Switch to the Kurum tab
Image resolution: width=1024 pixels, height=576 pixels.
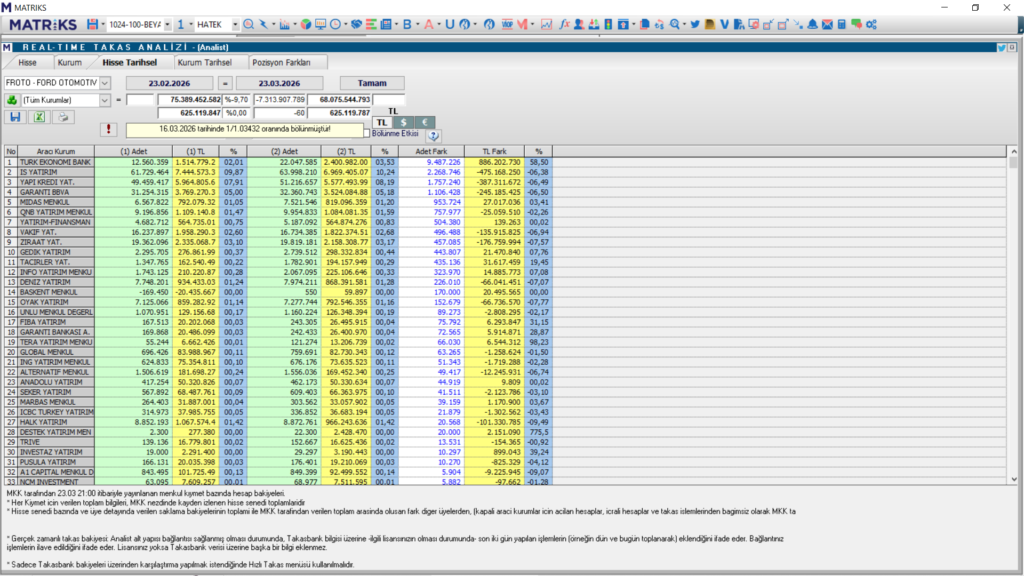click(69, 63)
